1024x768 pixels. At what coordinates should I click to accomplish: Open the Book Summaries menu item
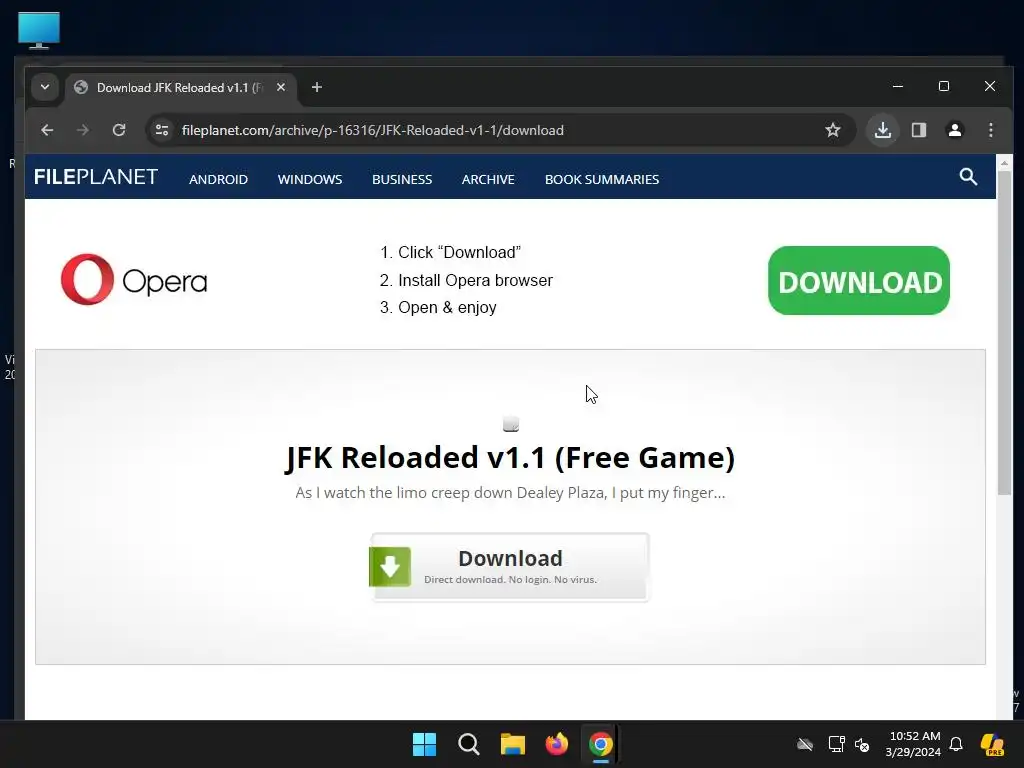pyautogui.click(x=601, y=179)
